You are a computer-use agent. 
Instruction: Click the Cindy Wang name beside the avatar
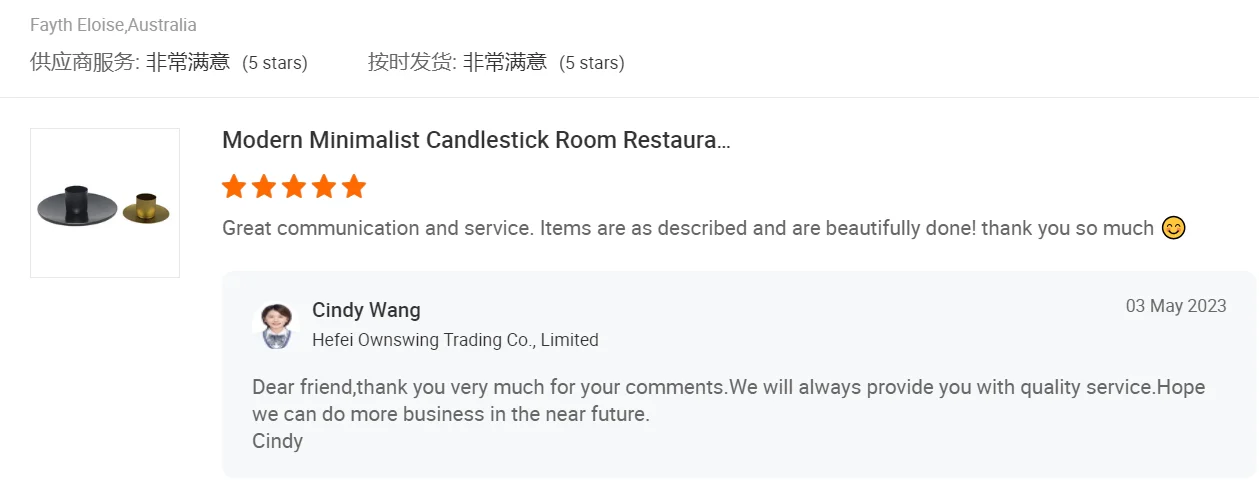366,310
